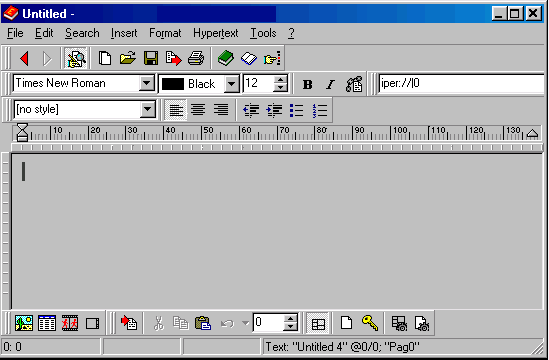The width and height of the screenshot is (549, 360).
Task: Undo with the curved arrow icon
Action: tap(227, 323)
